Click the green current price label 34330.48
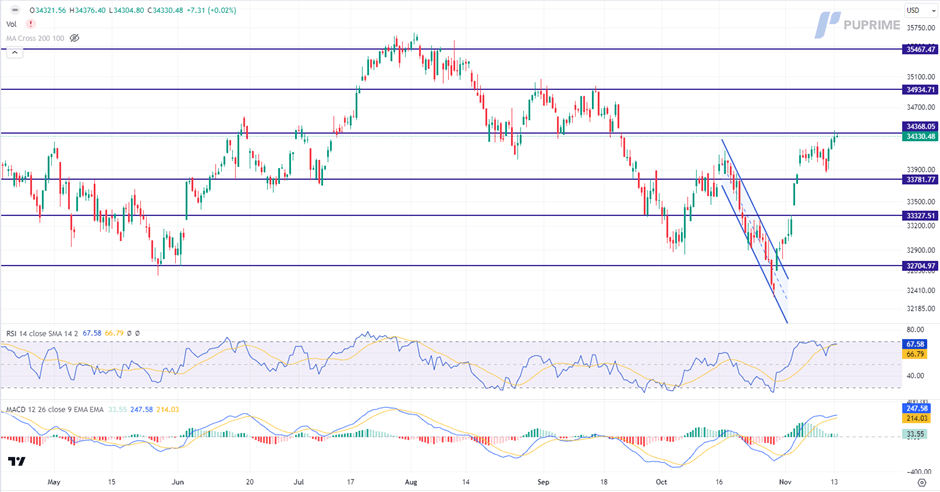This screenshot has height=492, width=940. pyautogui.click(x=919, y=137)
